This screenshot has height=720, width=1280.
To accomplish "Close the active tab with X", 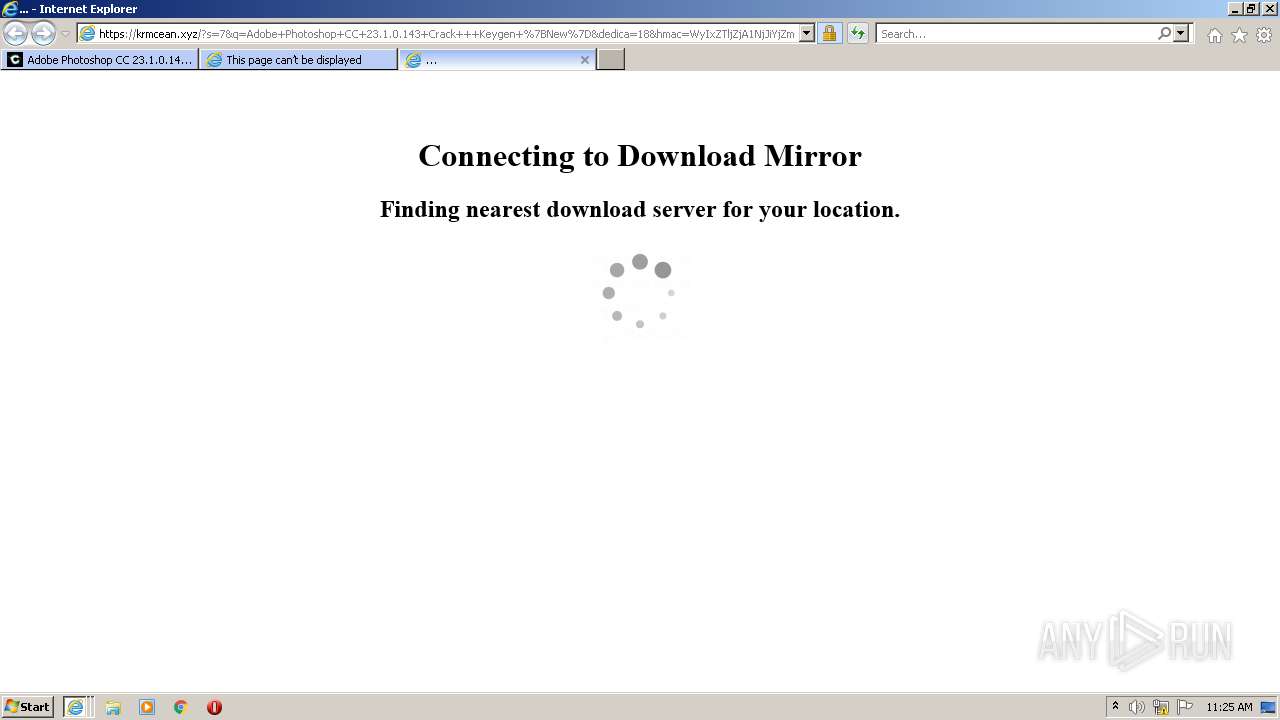I will (585, 60).
